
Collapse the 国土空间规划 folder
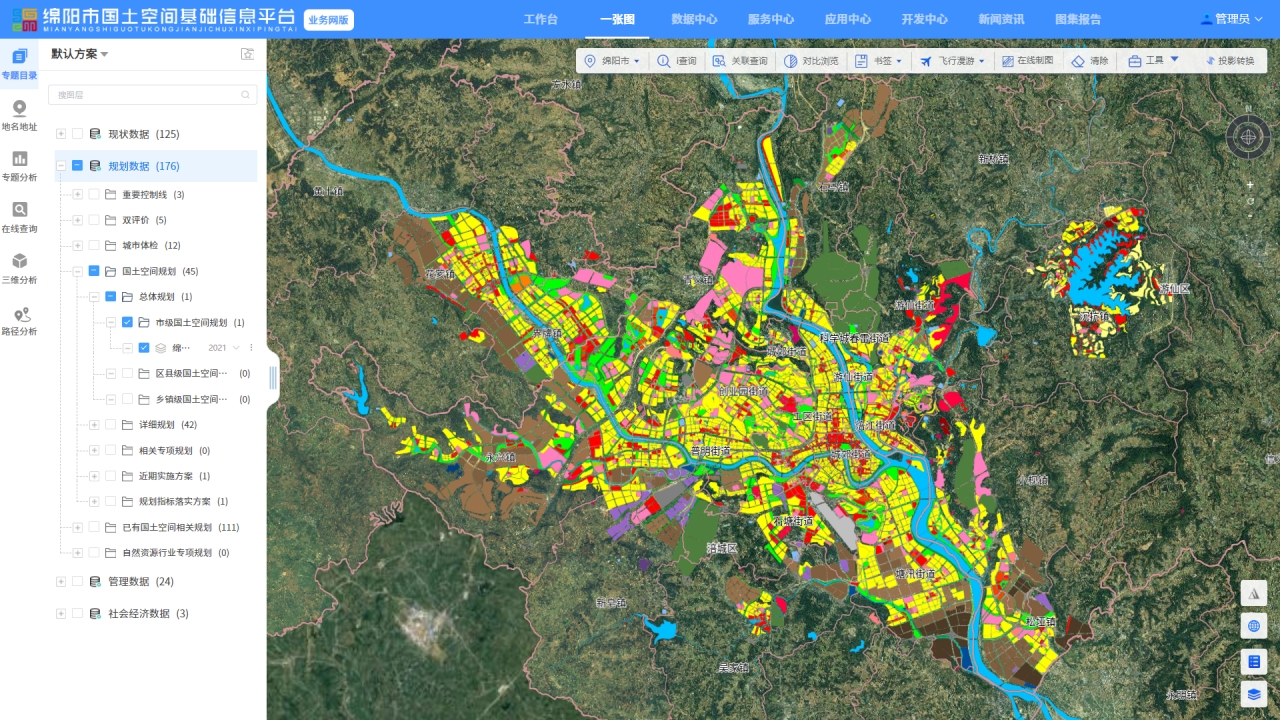click(77, 271)
